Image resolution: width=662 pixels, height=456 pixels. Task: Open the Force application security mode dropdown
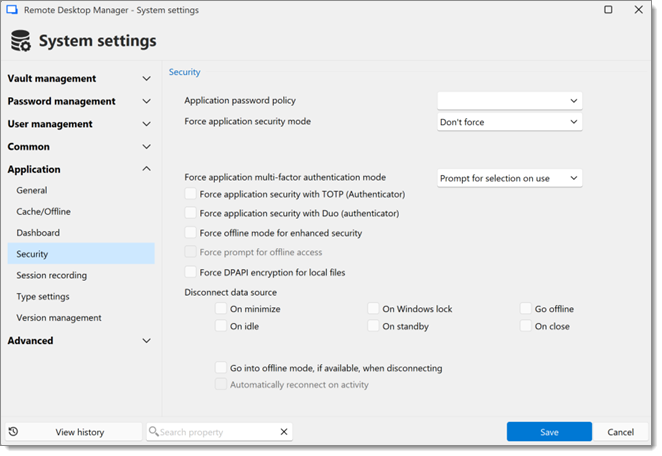point(510,122)
